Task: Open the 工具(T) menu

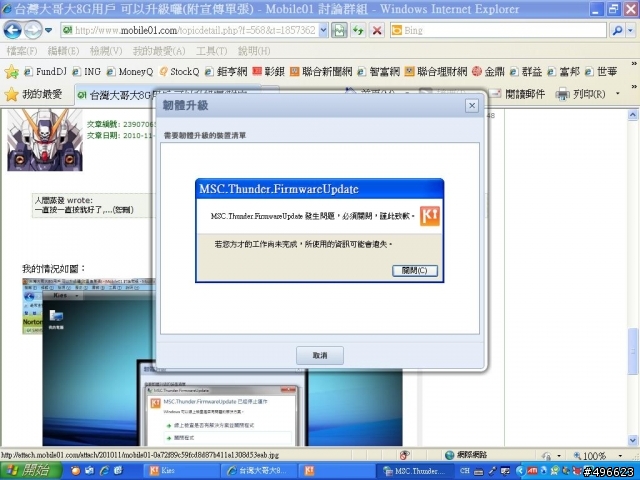Action: pyautogui.click(x=211, y=51)
